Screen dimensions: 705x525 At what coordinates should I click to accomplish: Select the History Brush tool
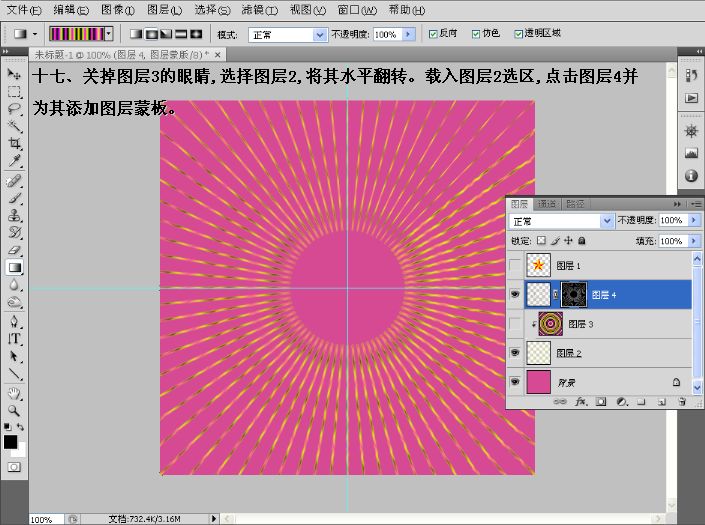tap(14, 232)
